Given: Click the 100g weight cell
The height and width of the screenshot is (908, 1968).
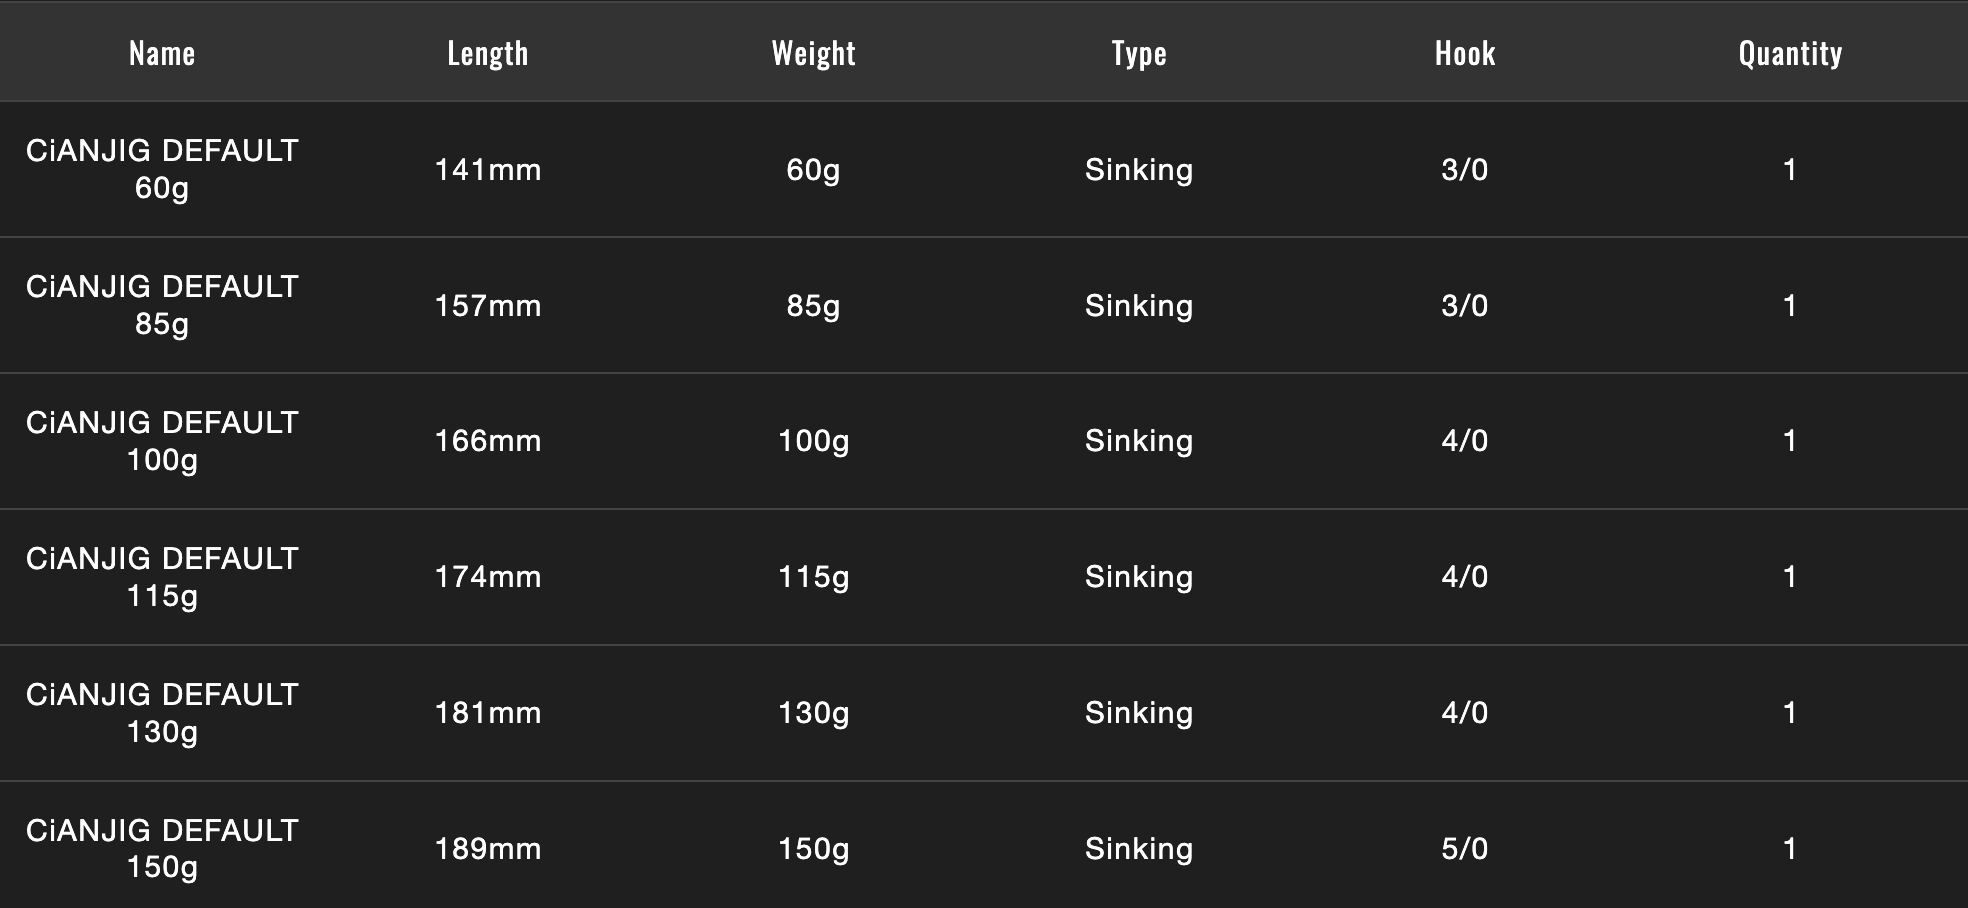Looking at the screenshot, I should [814, 442].
